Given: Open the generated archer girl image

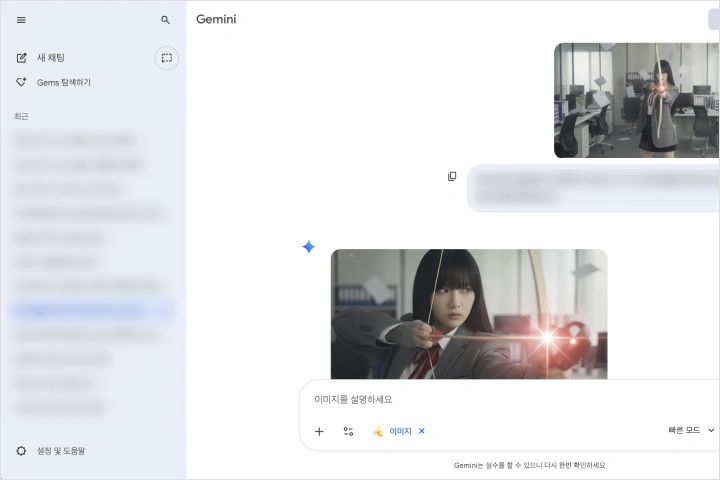Looking at the screenshot, I should point(469,314).
